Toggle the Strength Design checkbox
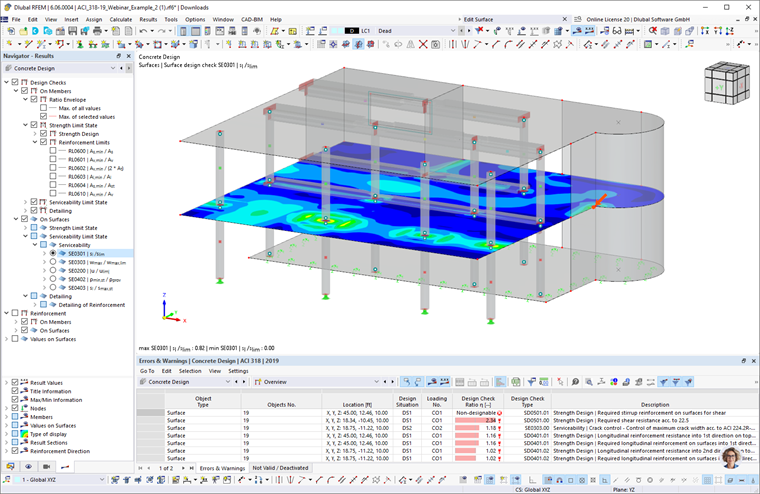Image resolution: width=760 pixels, height=494 pixels. pos(44,134)
